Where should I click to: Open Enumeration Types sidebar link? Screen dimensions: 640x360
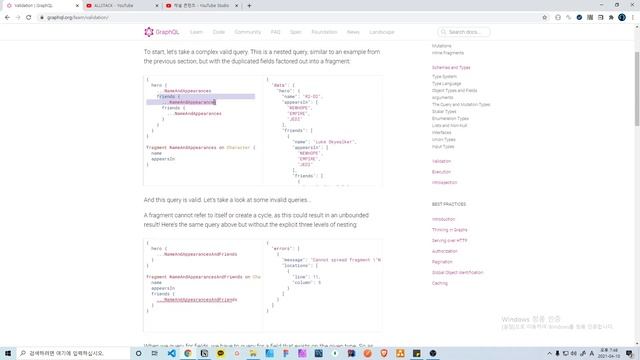[x=450, y=118]
